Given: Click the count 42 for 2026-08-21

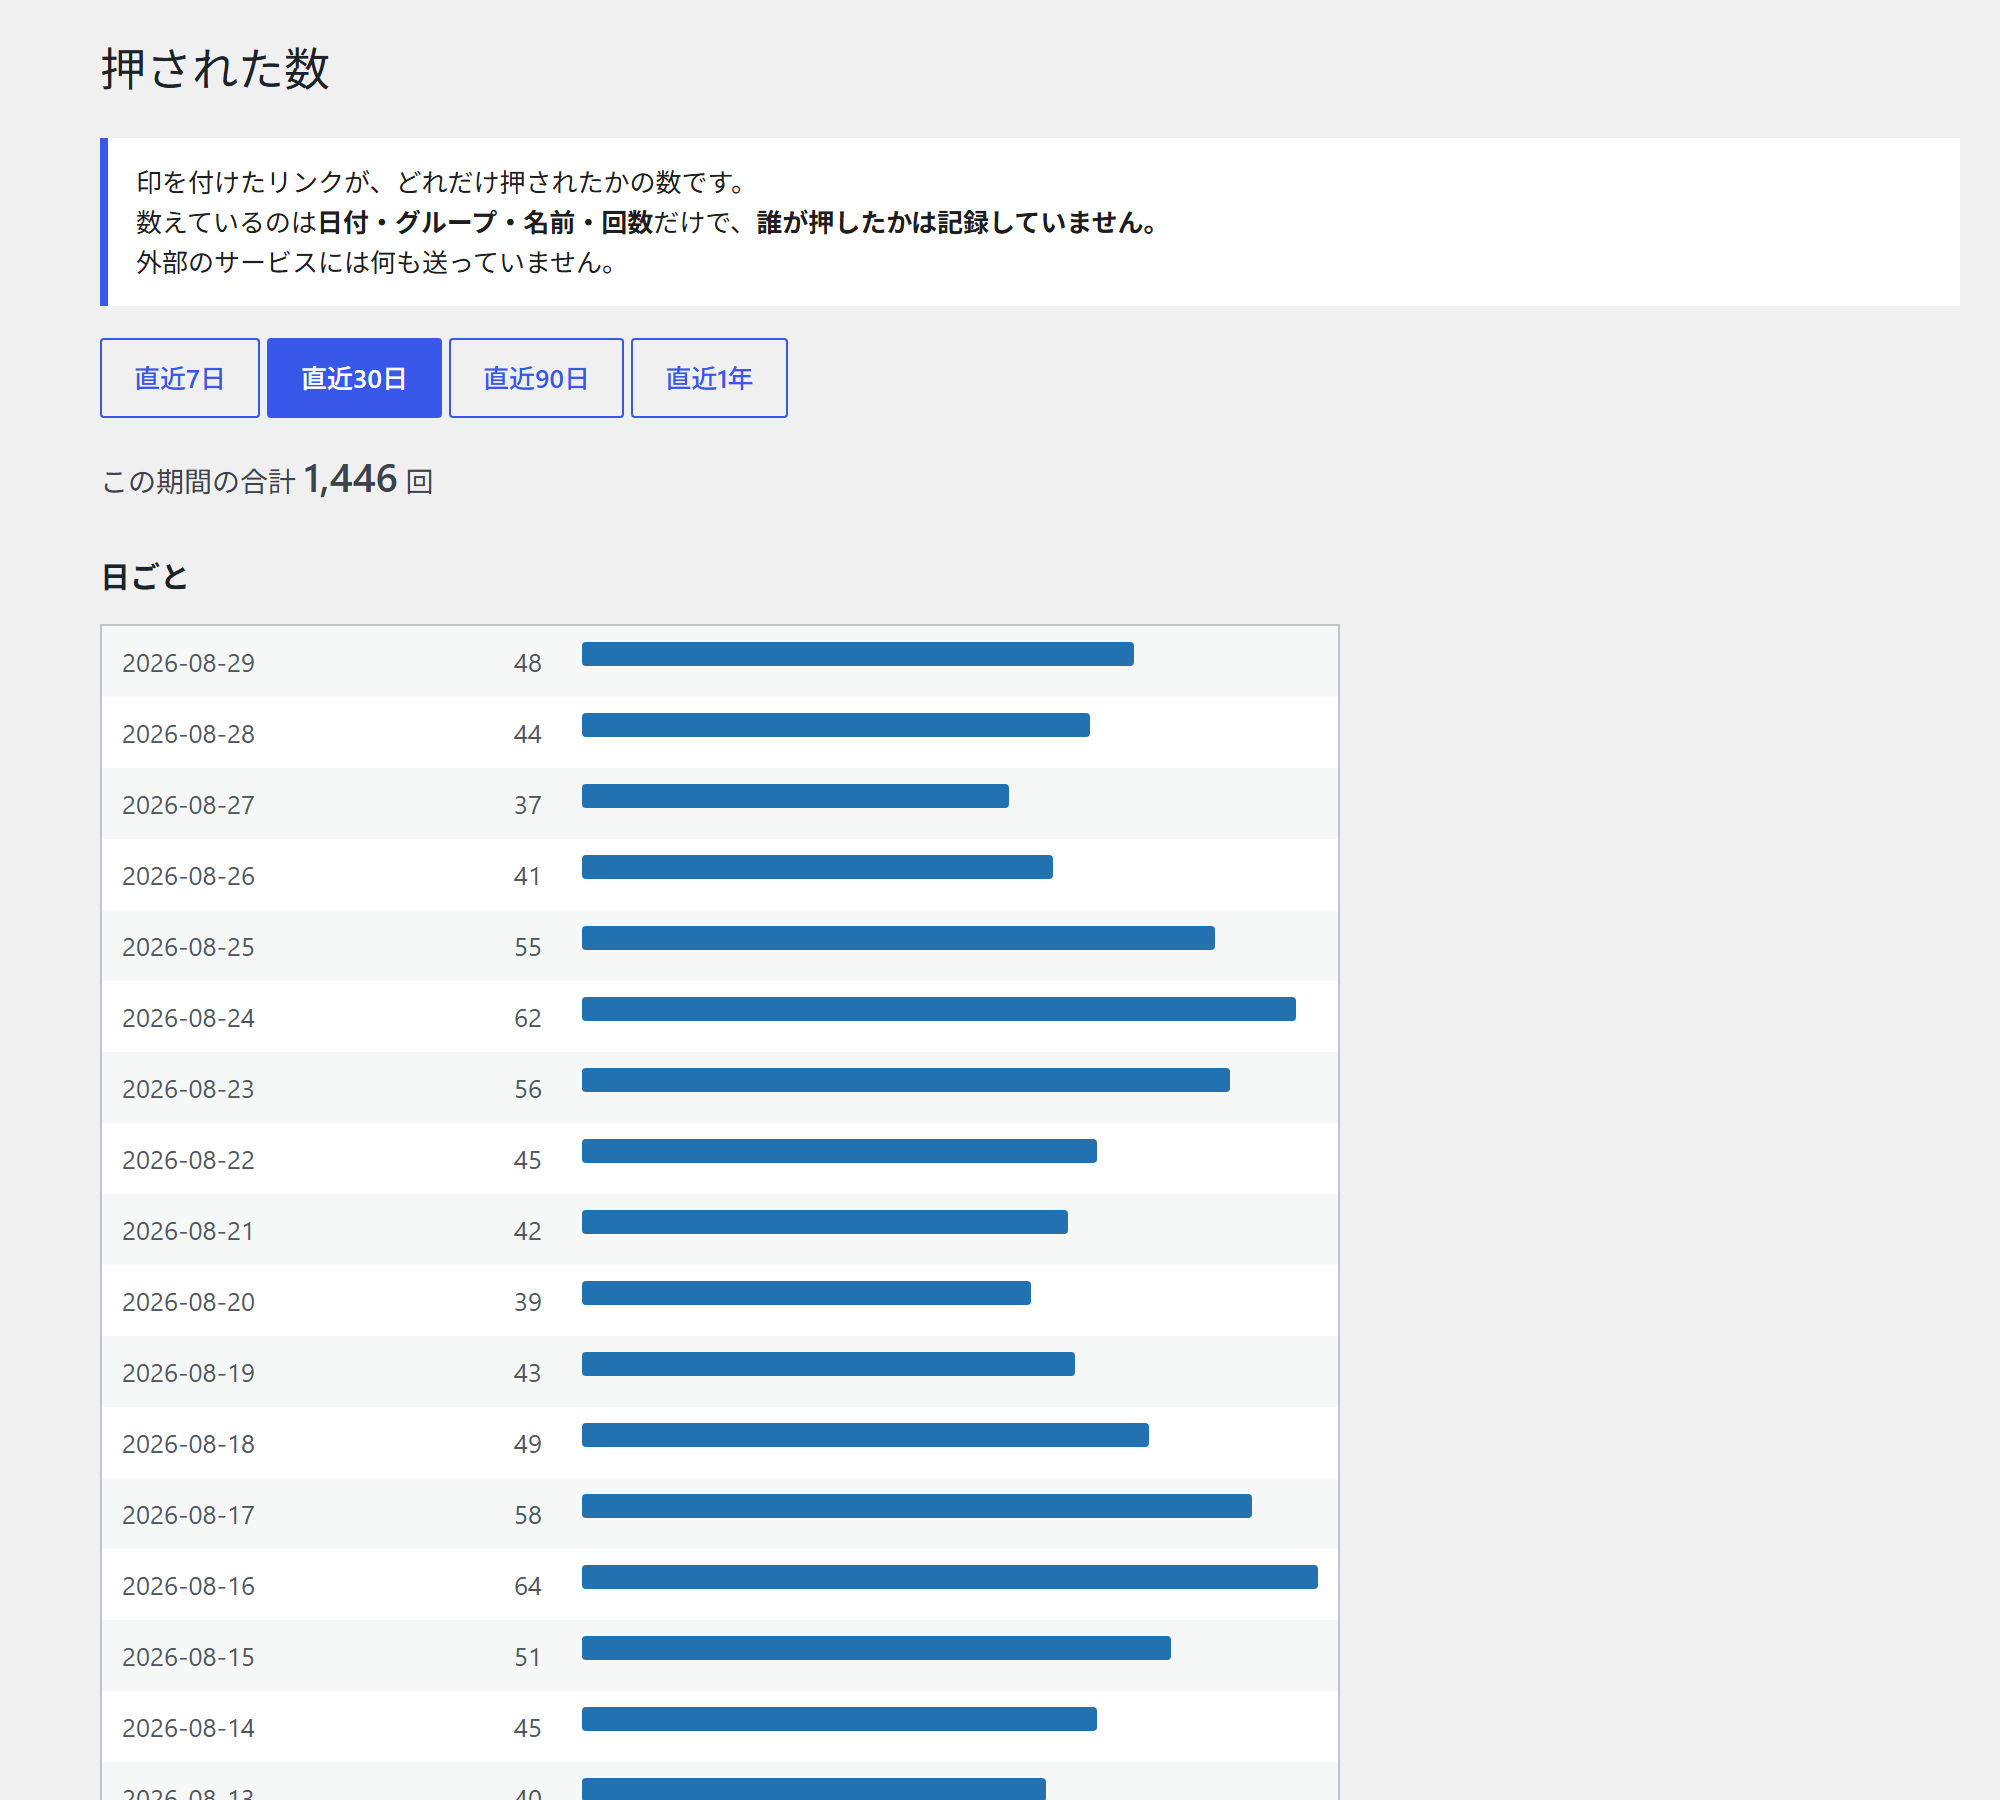Looking at the screenshot, I should point(528,1231).
